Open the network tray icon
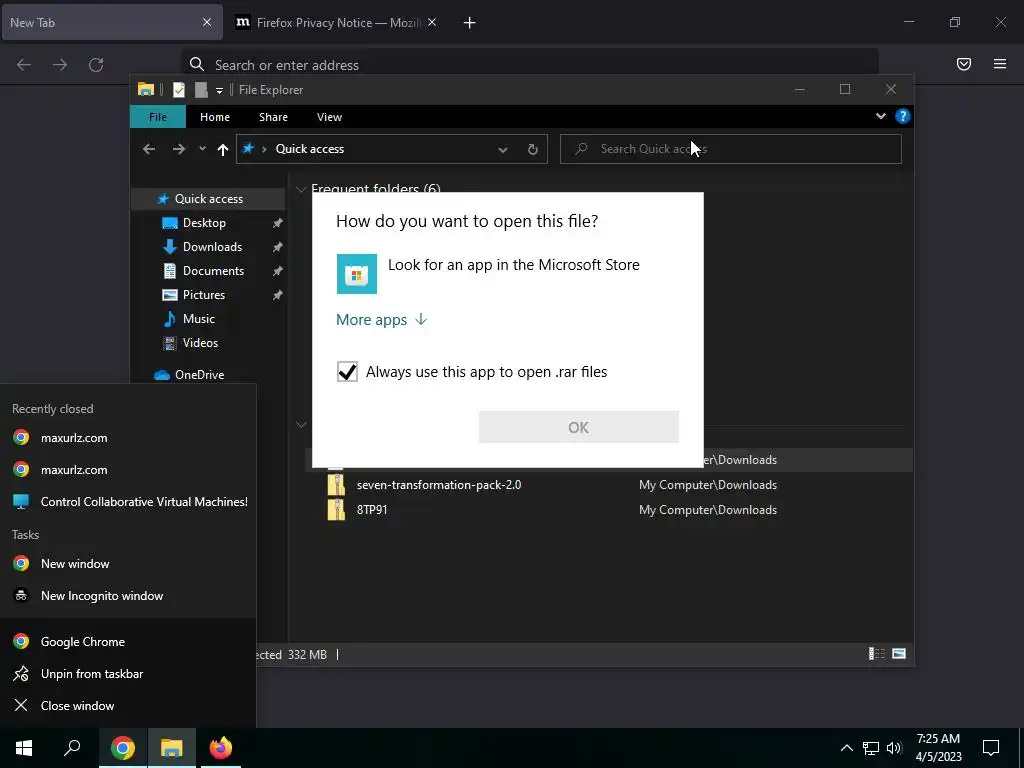The width and height of the screenshot is (1024, 768). click(x=871, y=748)
